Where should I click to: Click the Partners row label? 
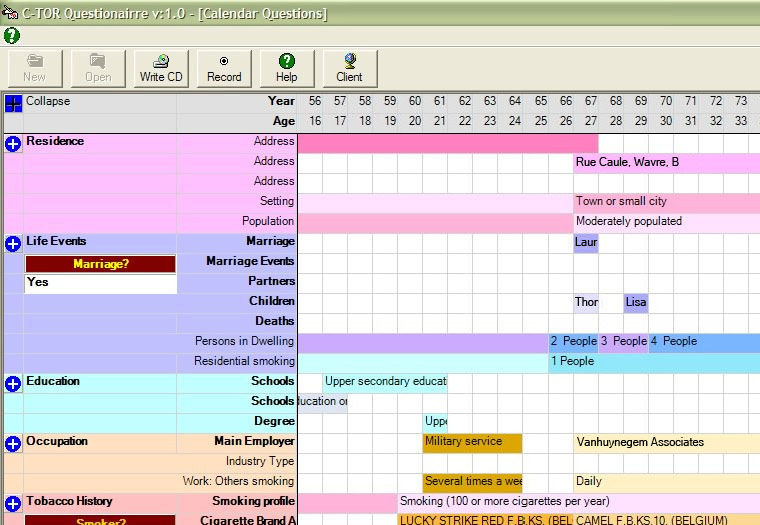[x=271, y=282]
